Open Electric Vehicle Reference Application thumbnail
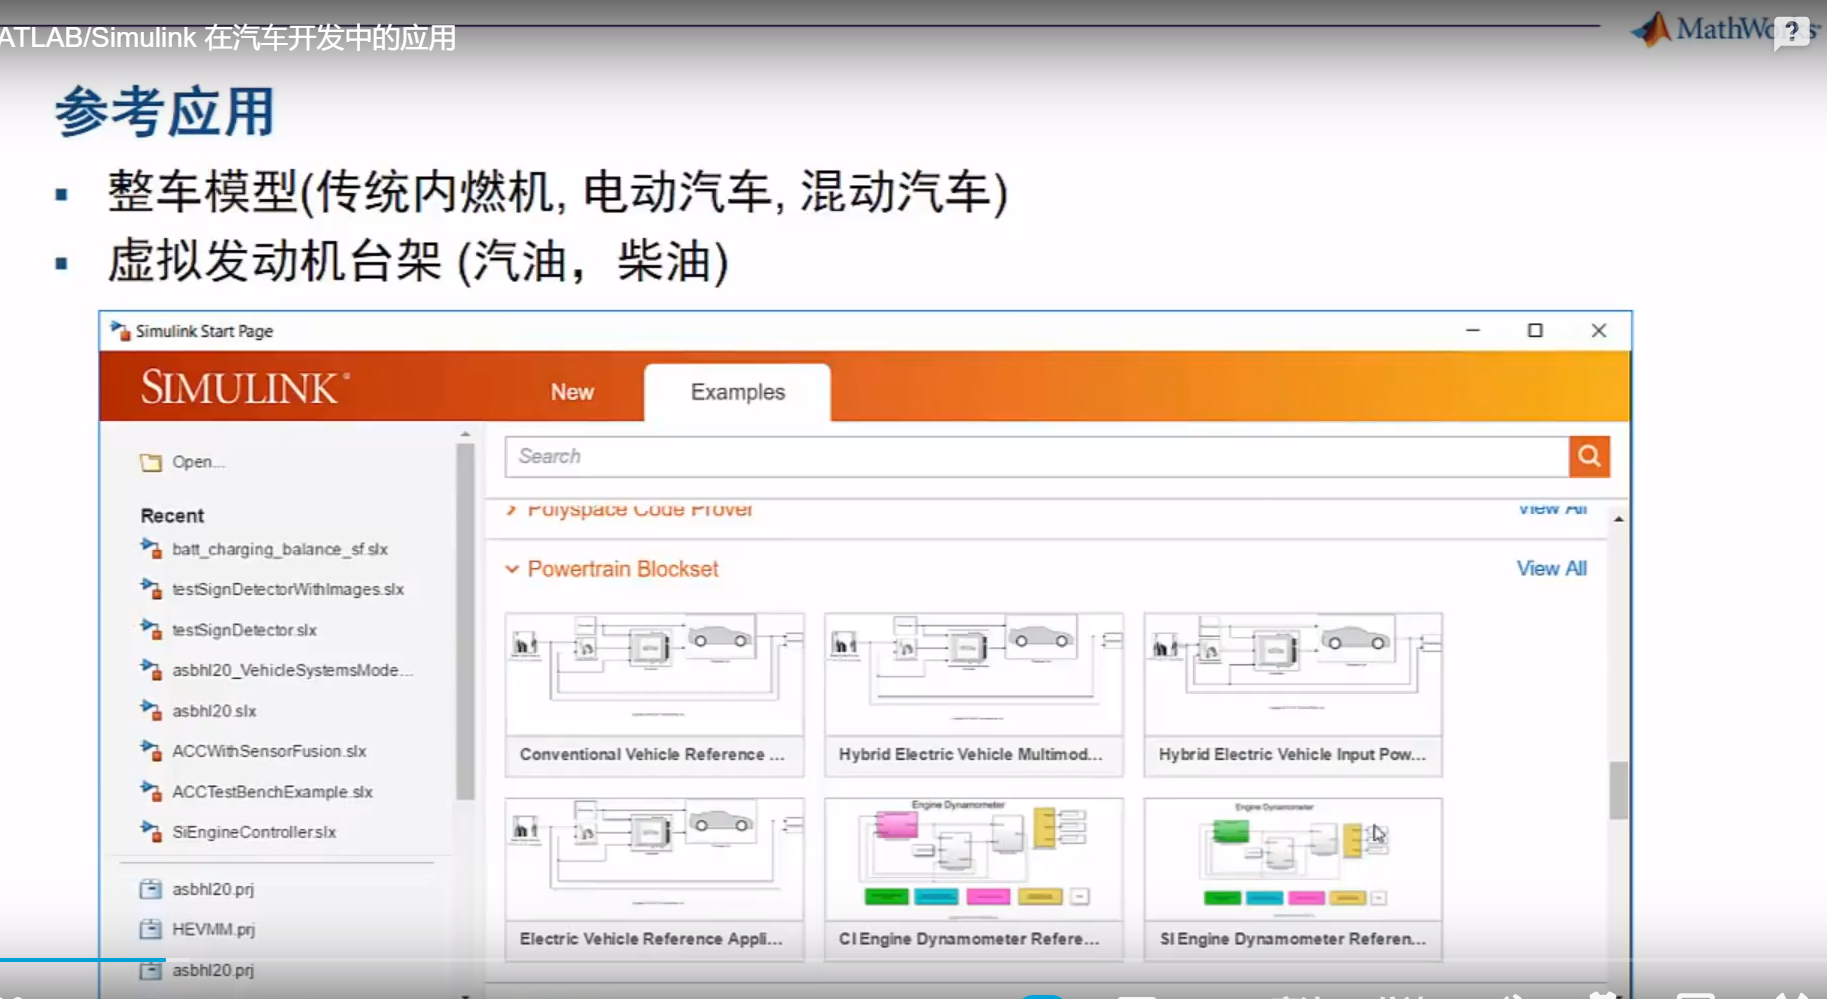Screen dimensions: 1827x999 click(x=655, y=859)
